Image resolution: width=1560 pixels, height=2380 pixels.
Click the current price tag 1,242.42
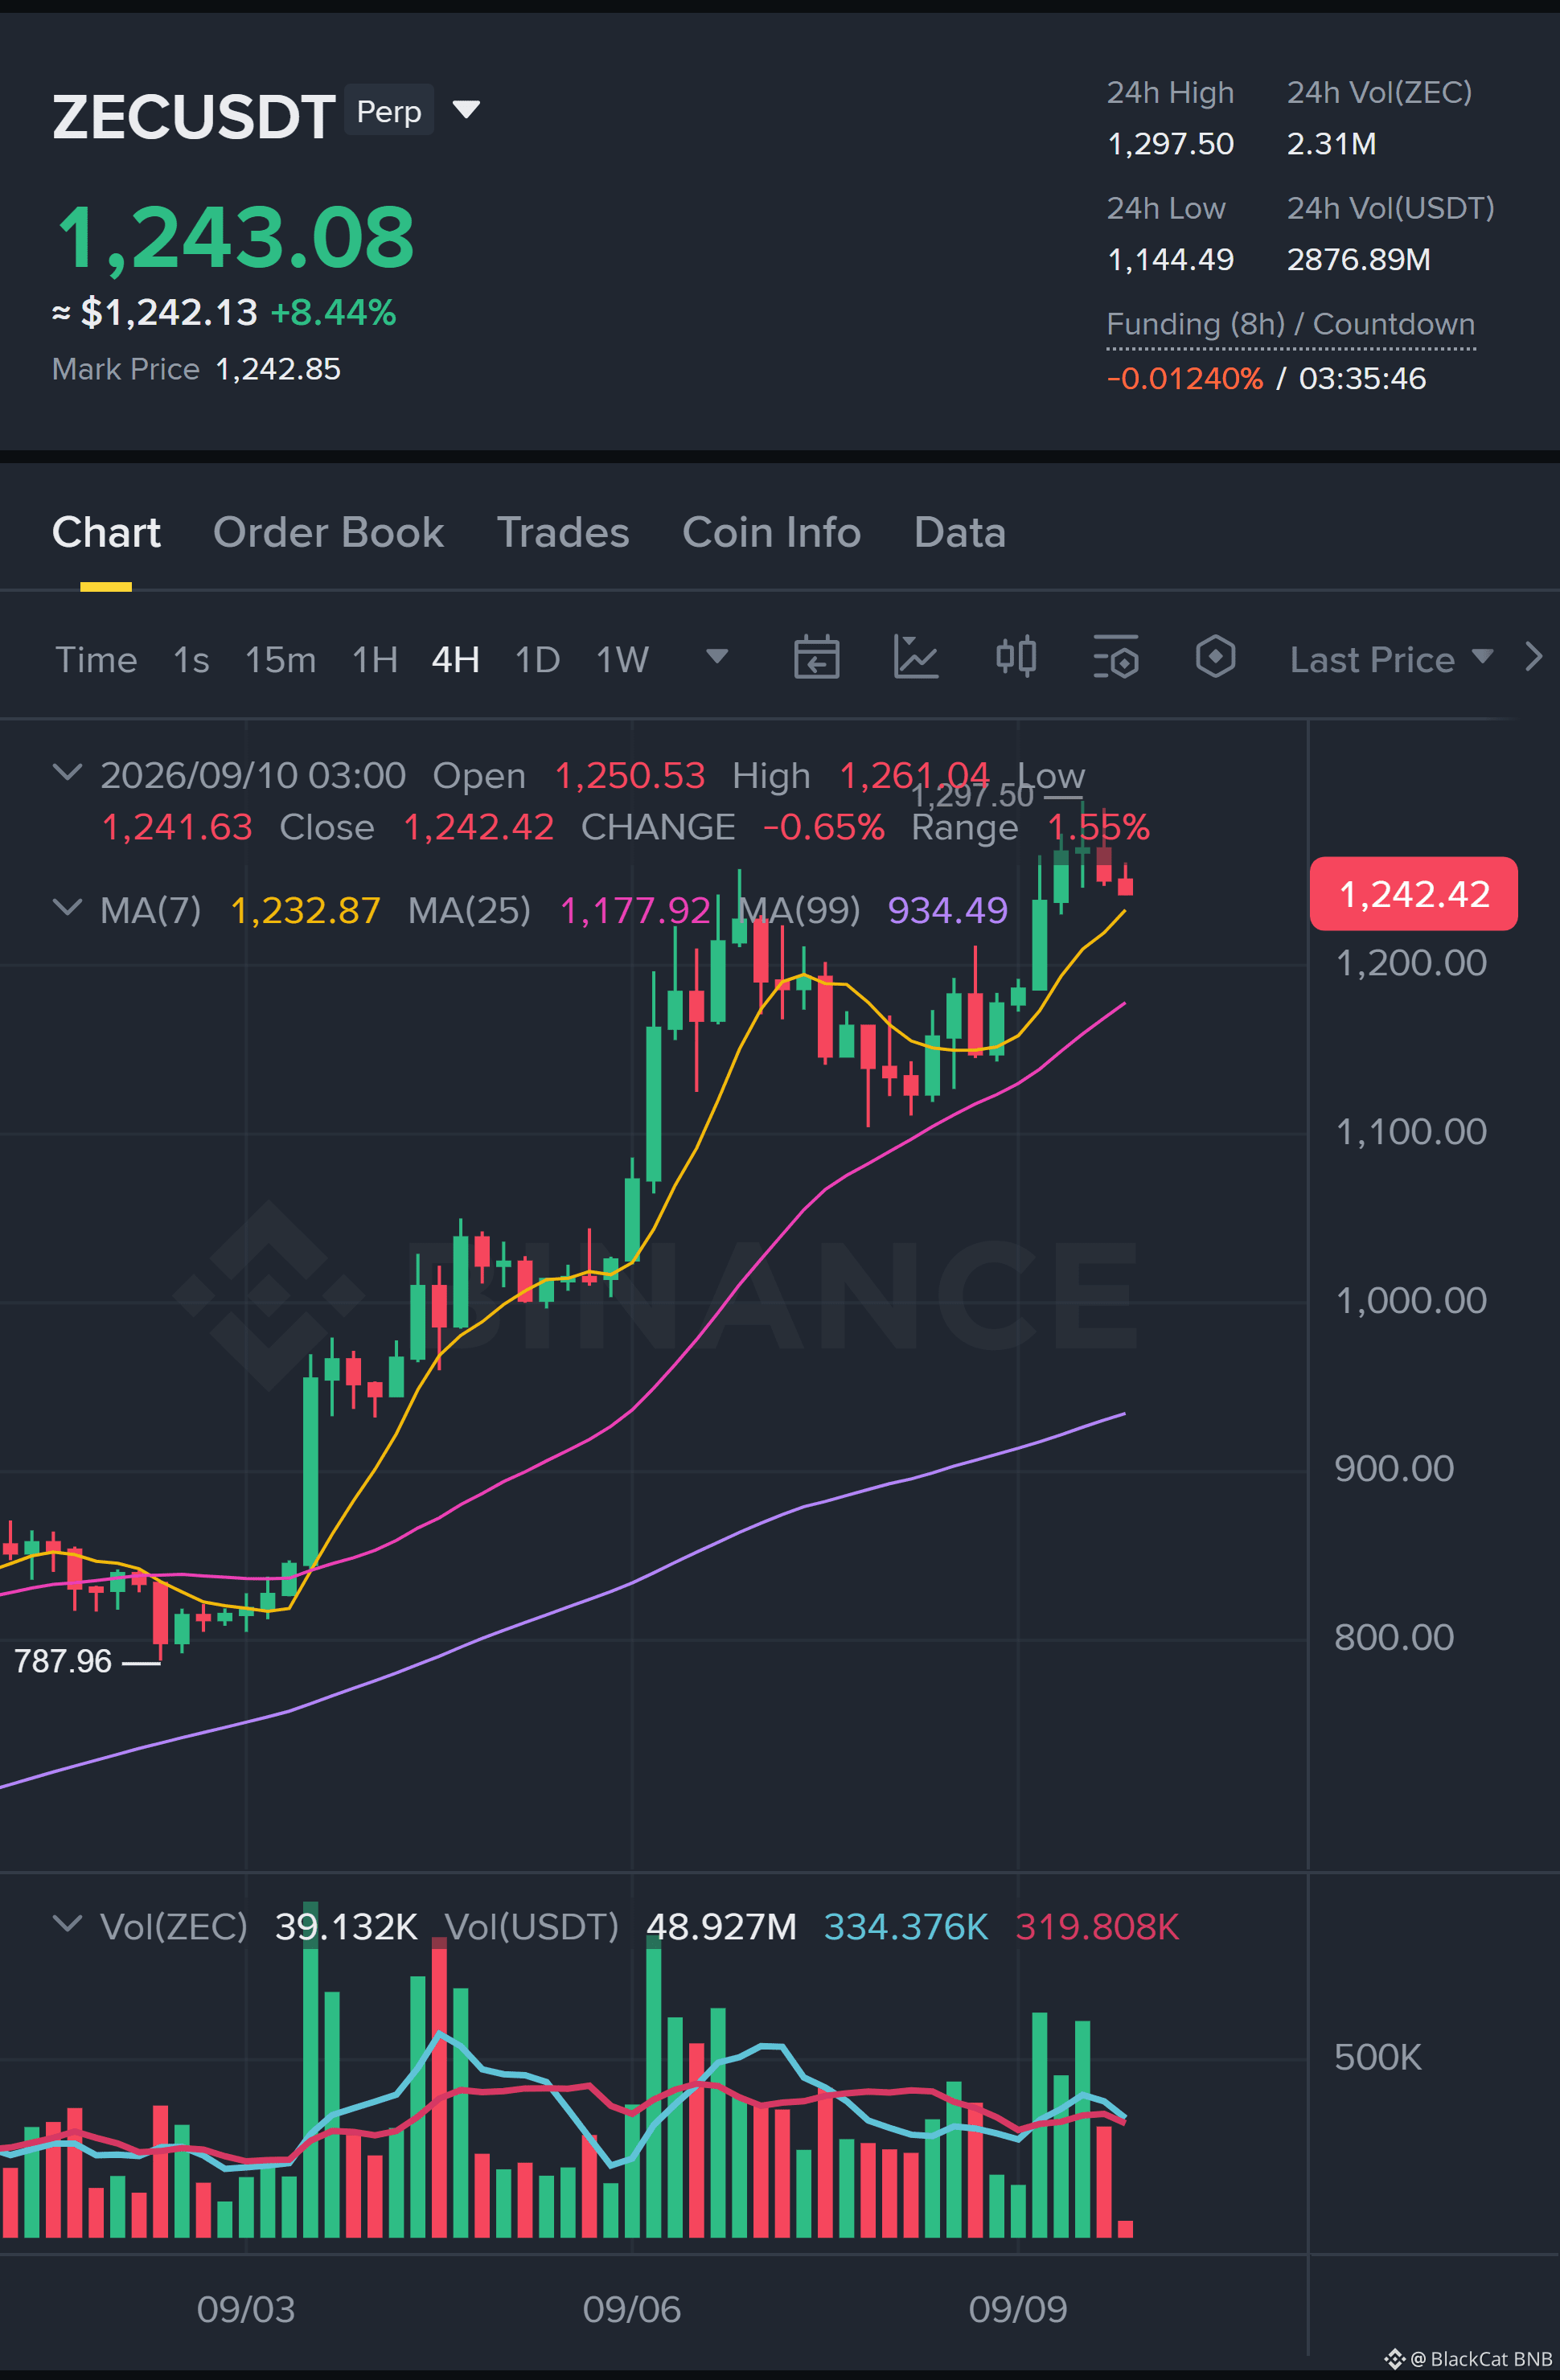tap(1413, 894)
